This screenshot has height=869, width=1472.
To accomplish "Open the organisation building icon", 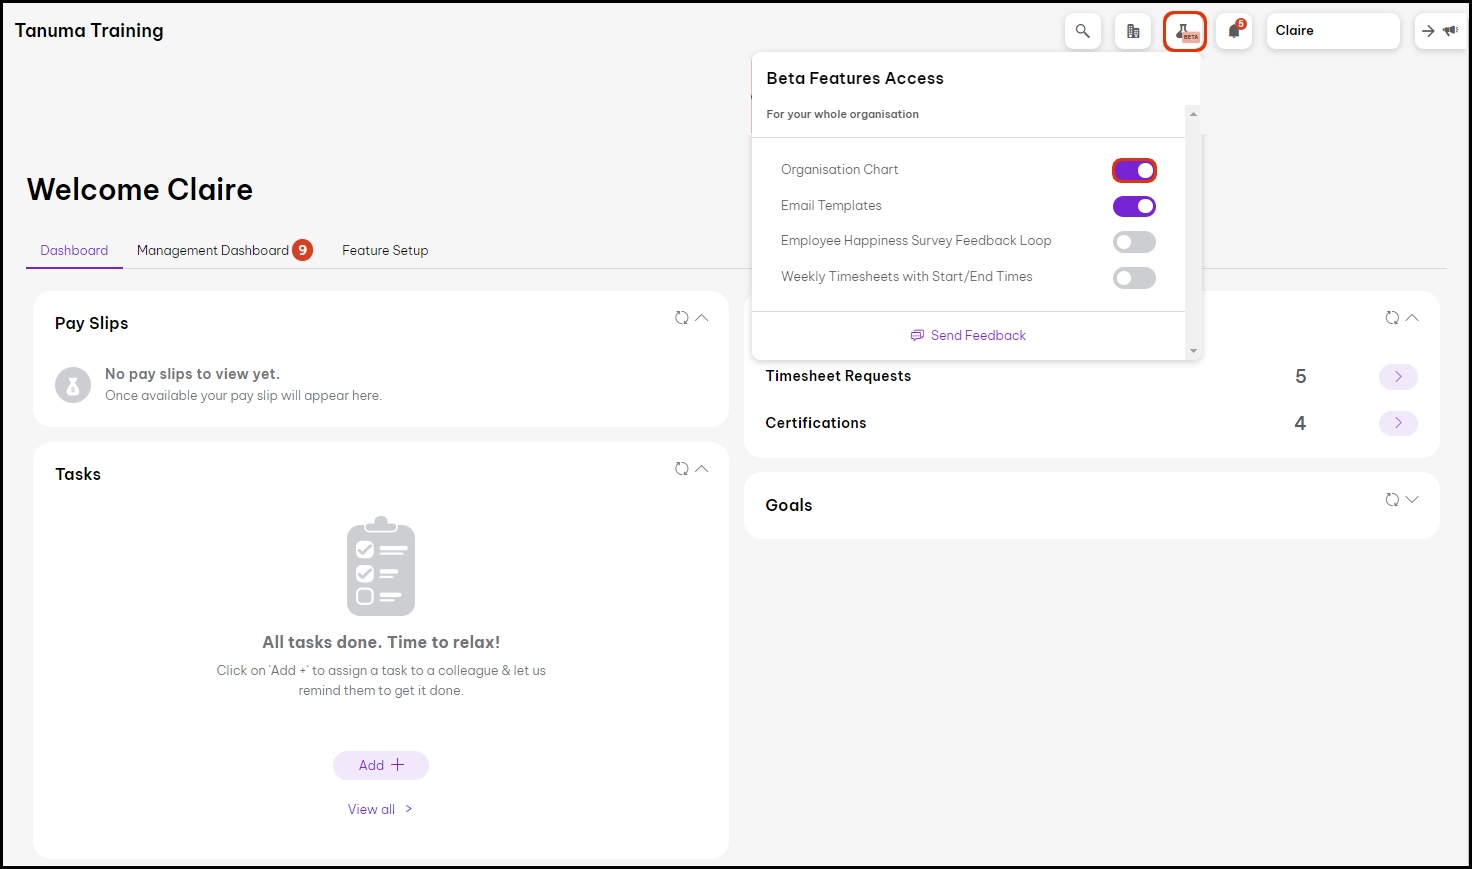I will pyautogui.click(x=1133, y=31).
